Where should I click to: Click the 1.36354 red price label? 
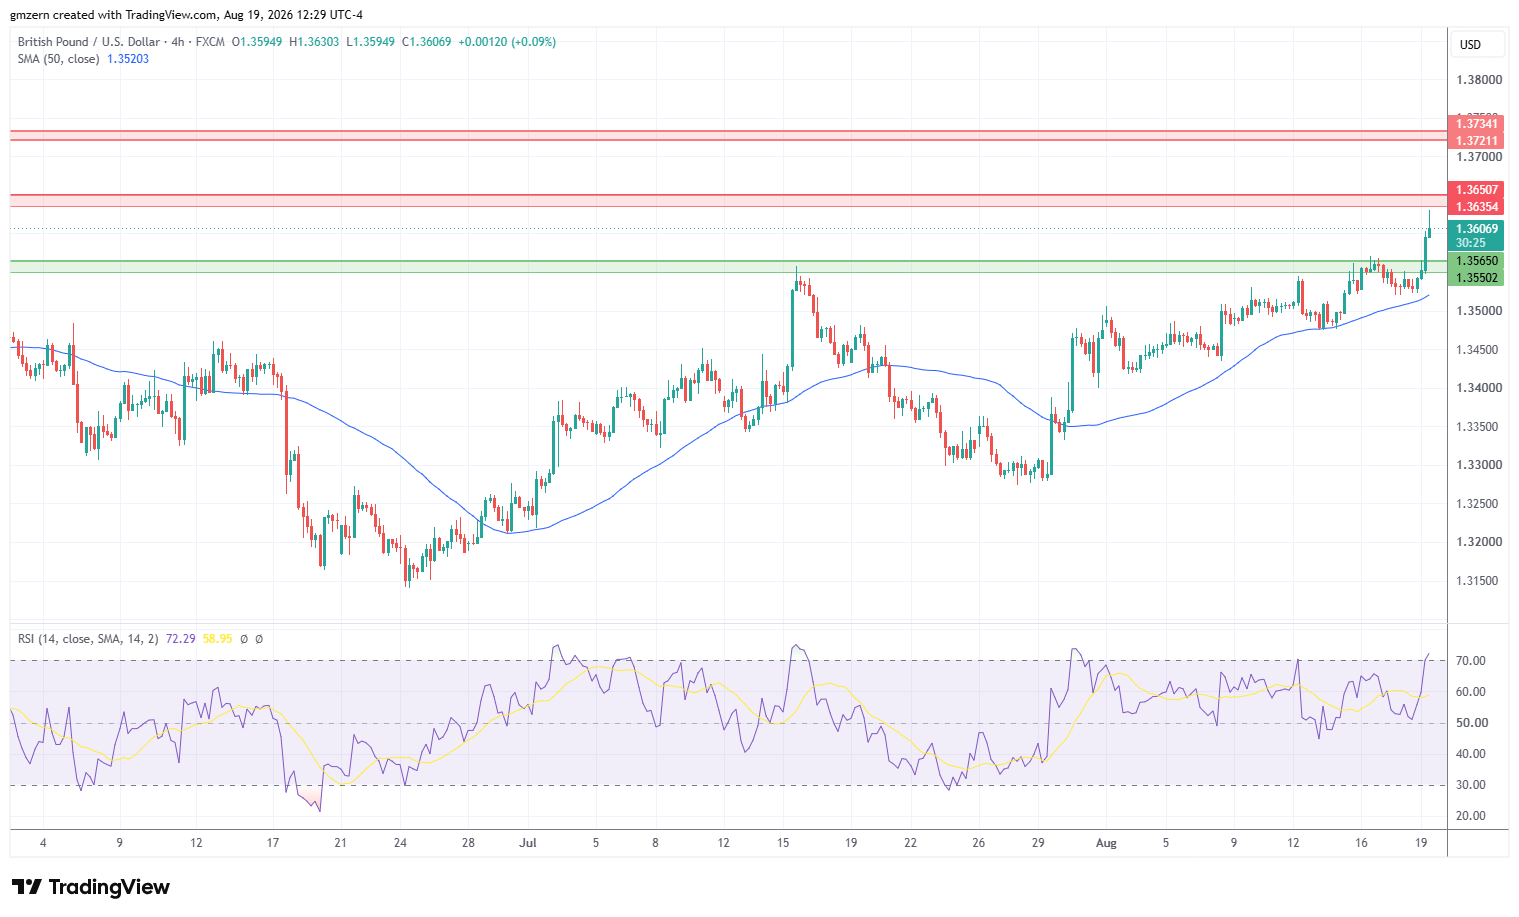point(1476,207)
